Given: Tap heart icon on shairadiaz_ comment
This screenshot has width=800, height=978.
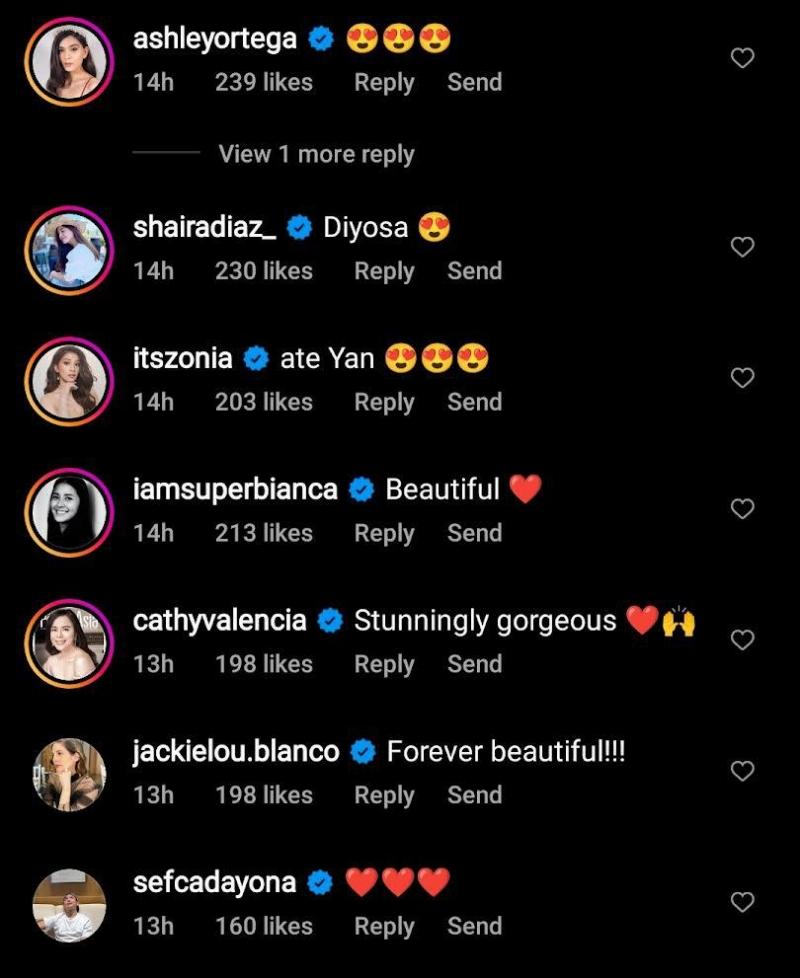Looking at the screenshot, I should [742, 247].
